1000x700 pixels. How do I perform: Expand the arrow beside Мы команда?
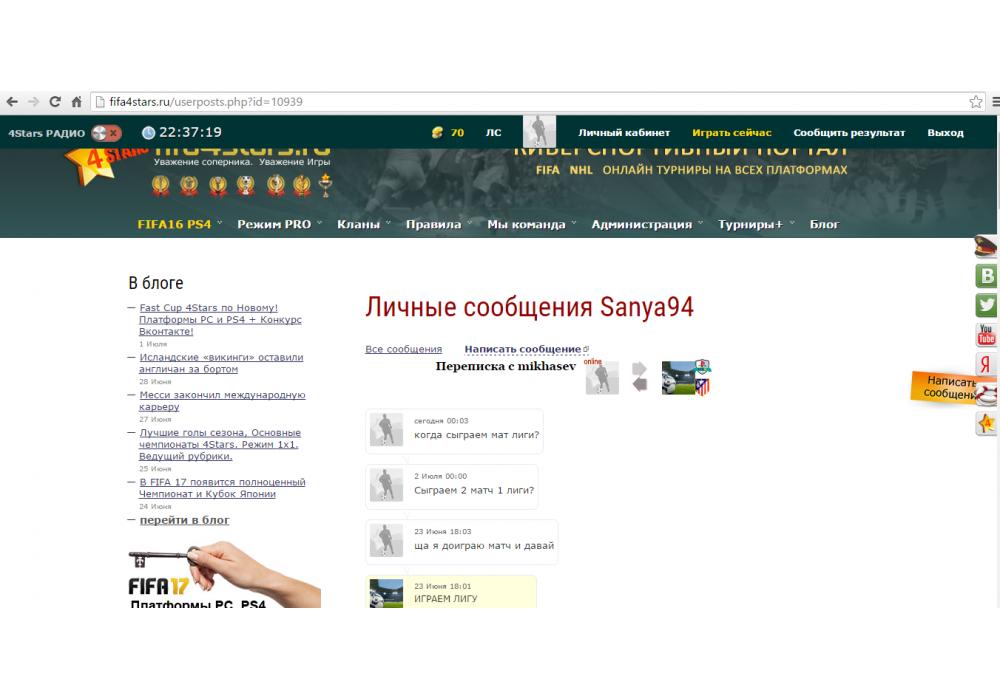point(574,223)
